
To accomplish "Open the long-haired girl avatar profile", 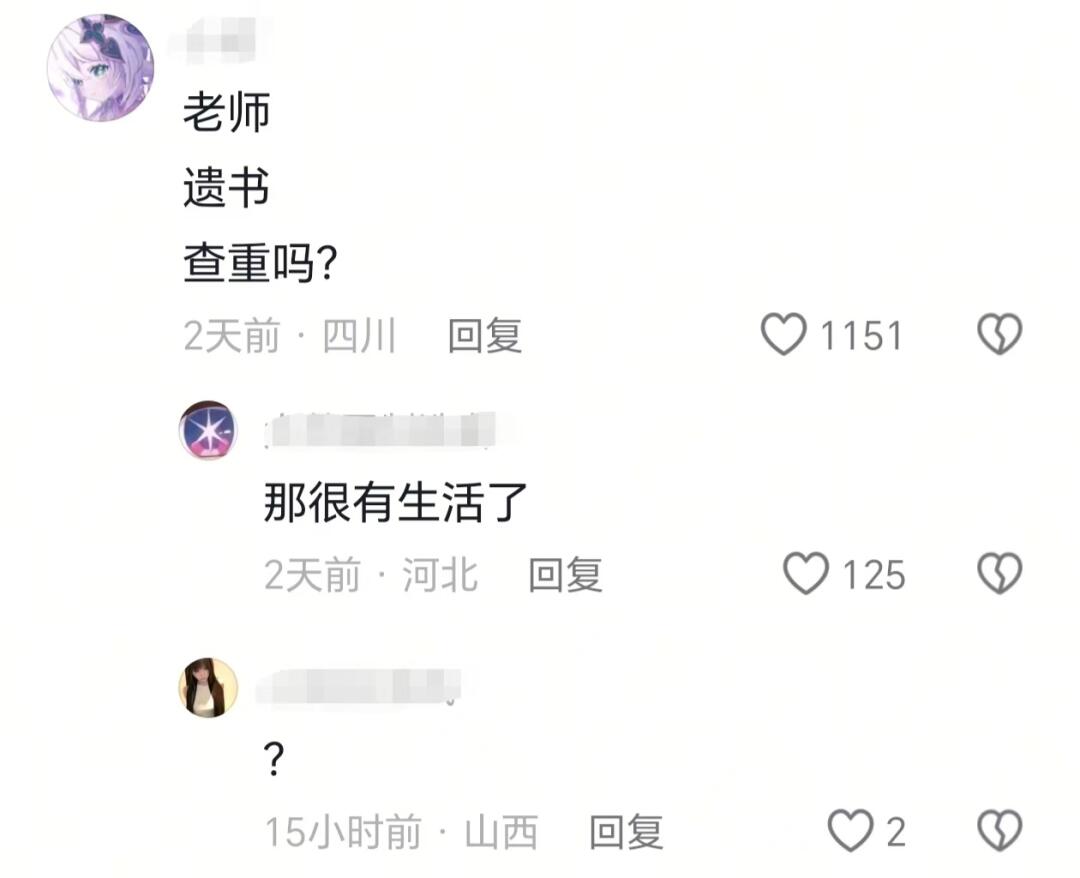I will pos(209,687).
